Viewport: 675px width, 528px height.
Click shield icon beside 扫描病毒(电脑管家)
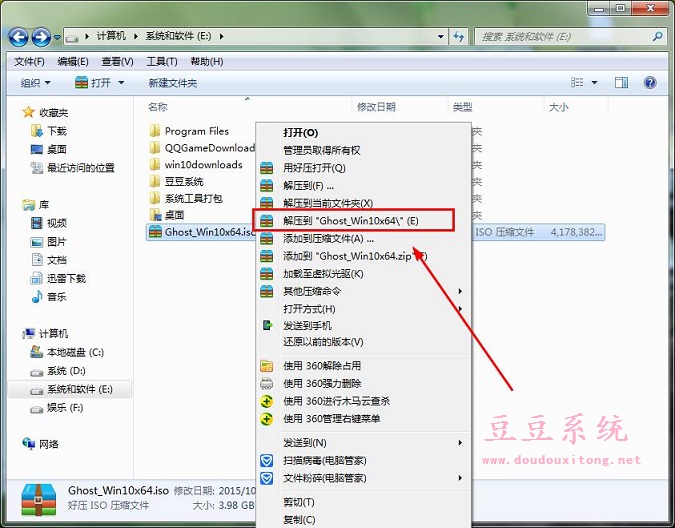(267, 461)
